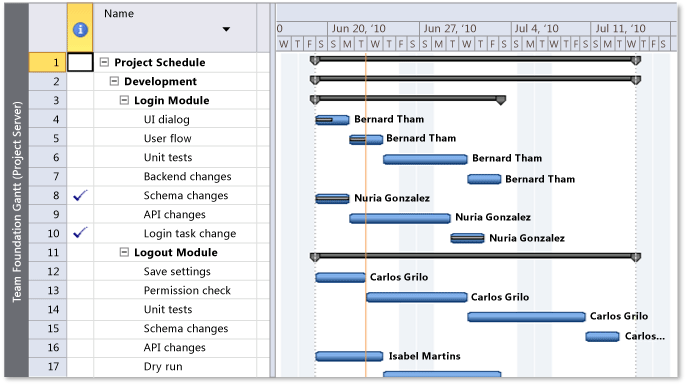Select the Backend changes task
The width and height of the screenshot is (687, 385).
point(188,177)
